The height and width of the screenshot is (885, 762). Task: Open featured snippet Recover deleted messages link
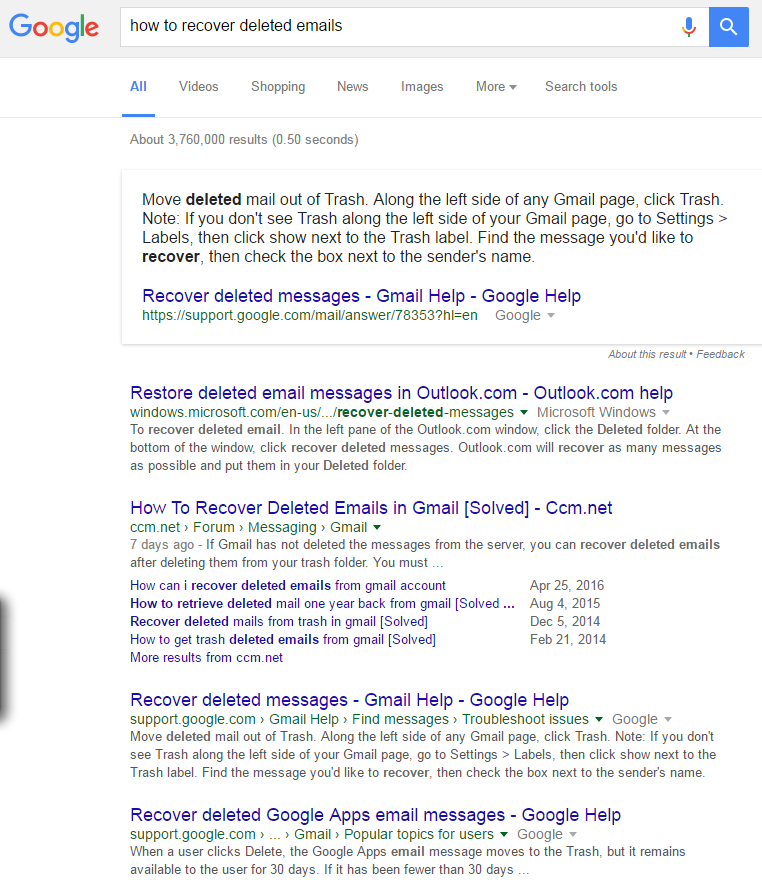pos(361,296)
